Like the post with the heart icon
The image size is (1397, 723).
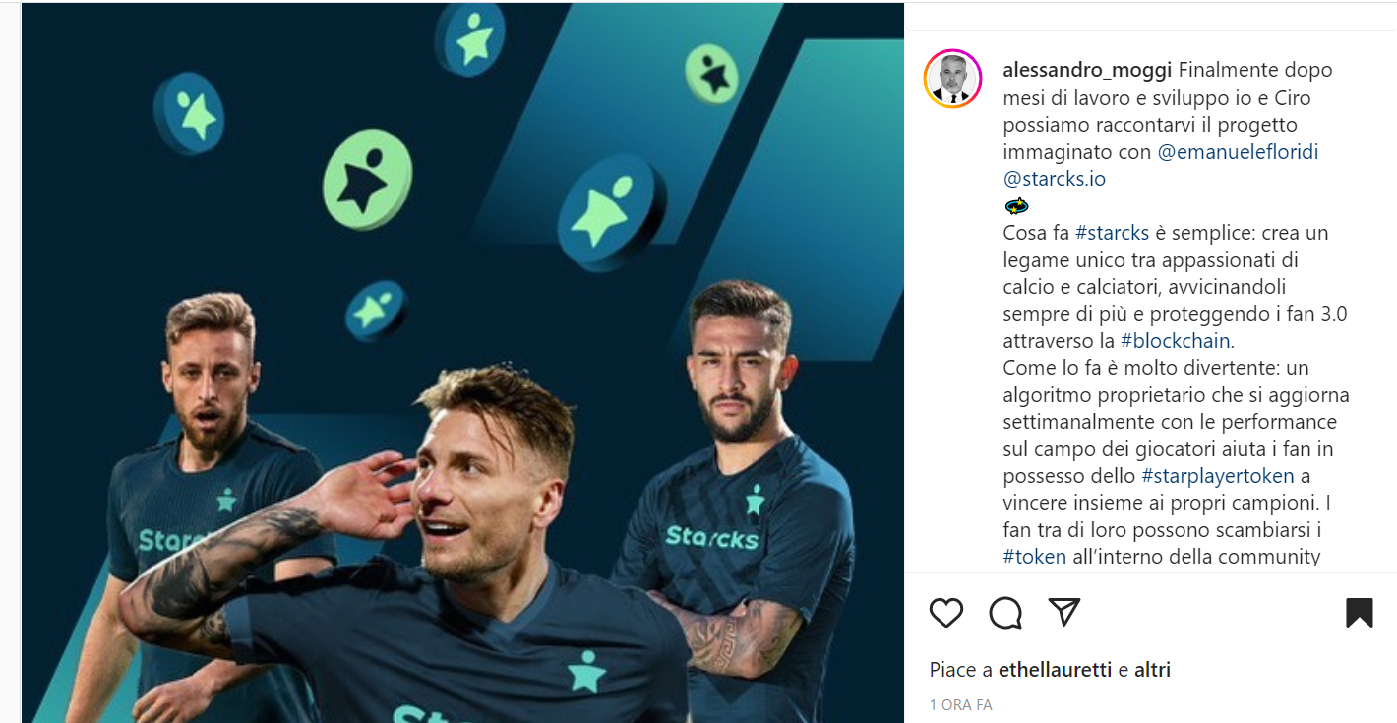tap(946, 612)
